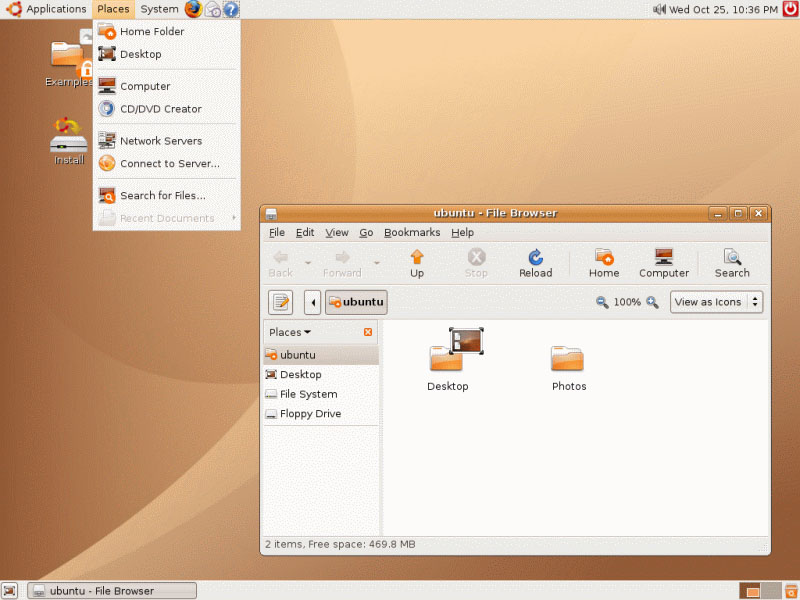Click the File Browser window menu icon
This screenshot has height=600, width=800.
click(271, 213)
